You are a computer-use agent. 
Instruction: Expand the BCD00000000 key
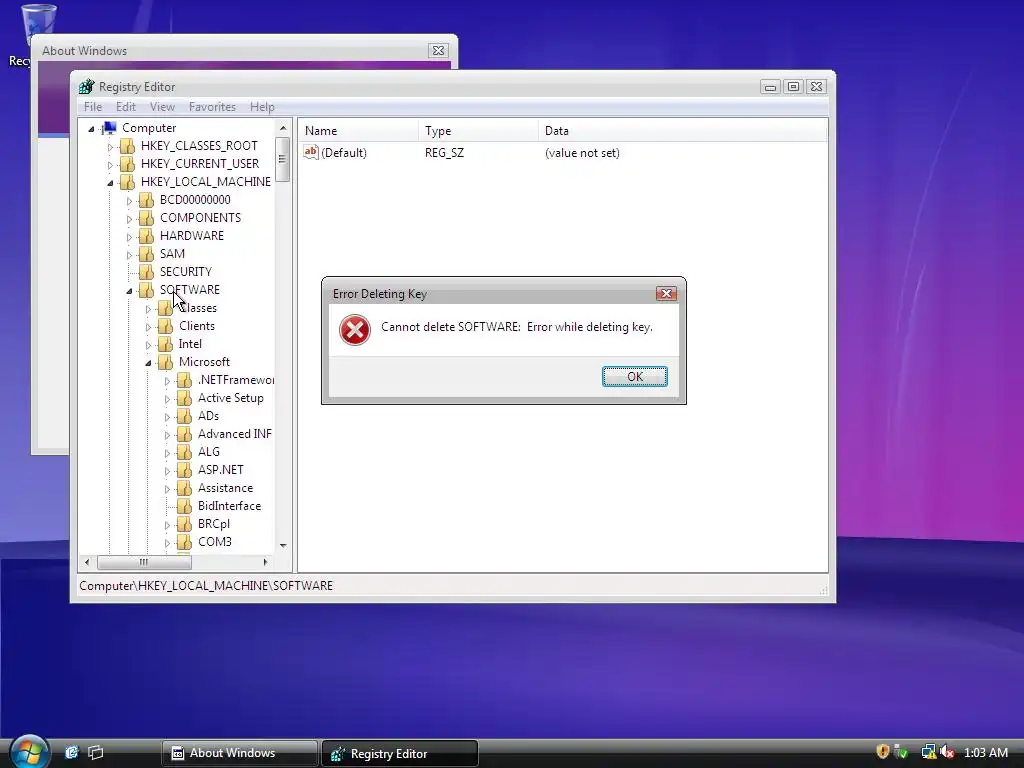129,200
